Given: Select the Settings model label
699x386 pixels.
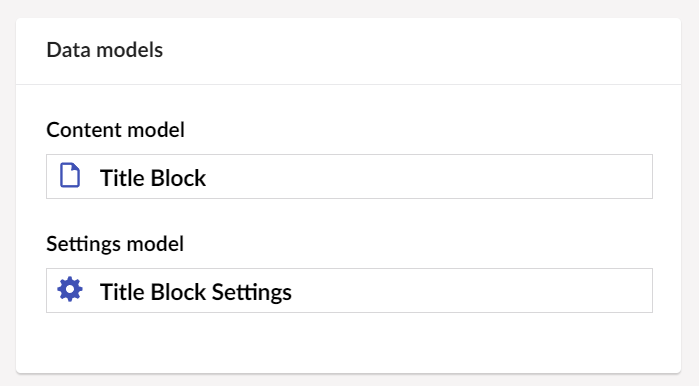Looking at the screenshot, I should click(115, 244).
